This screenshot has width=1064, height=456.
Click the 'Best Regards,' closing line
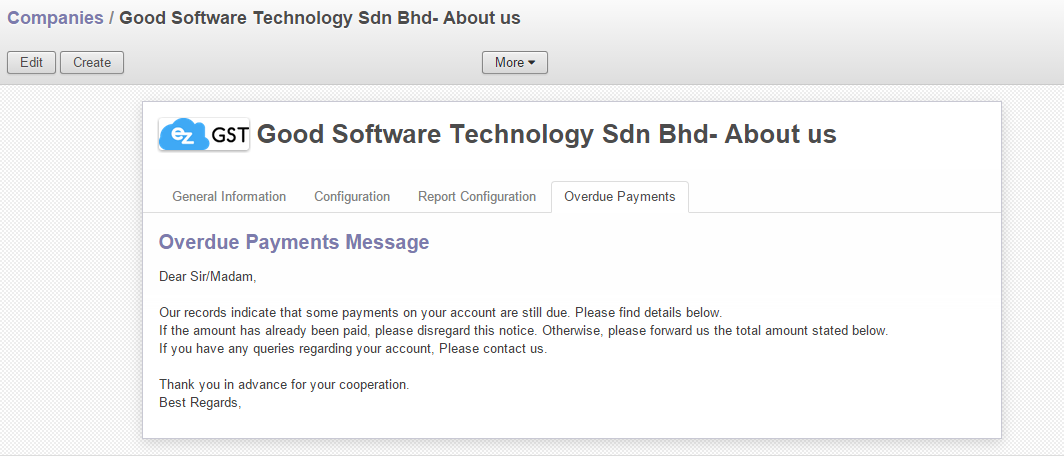pyautogui.click(x=200, y=402)
